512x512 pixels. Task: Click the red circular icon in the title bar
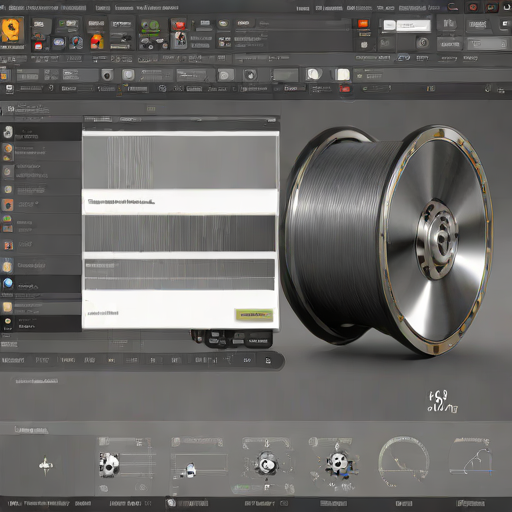click(x=473, y=7)
